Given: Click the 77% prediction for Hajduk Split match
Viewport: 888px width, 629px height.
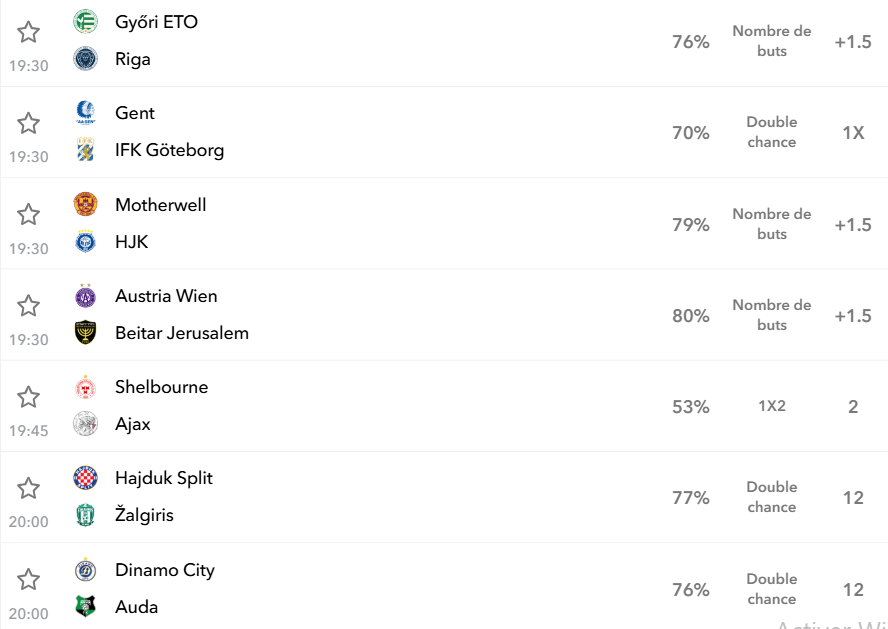Looking at the screenshot, I should (x=690, y=498).
